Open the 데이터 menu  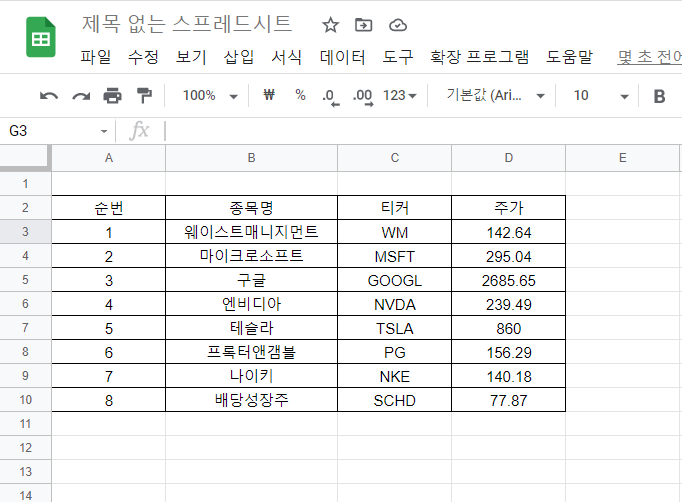pyautogui.click(x=343, y=57)
